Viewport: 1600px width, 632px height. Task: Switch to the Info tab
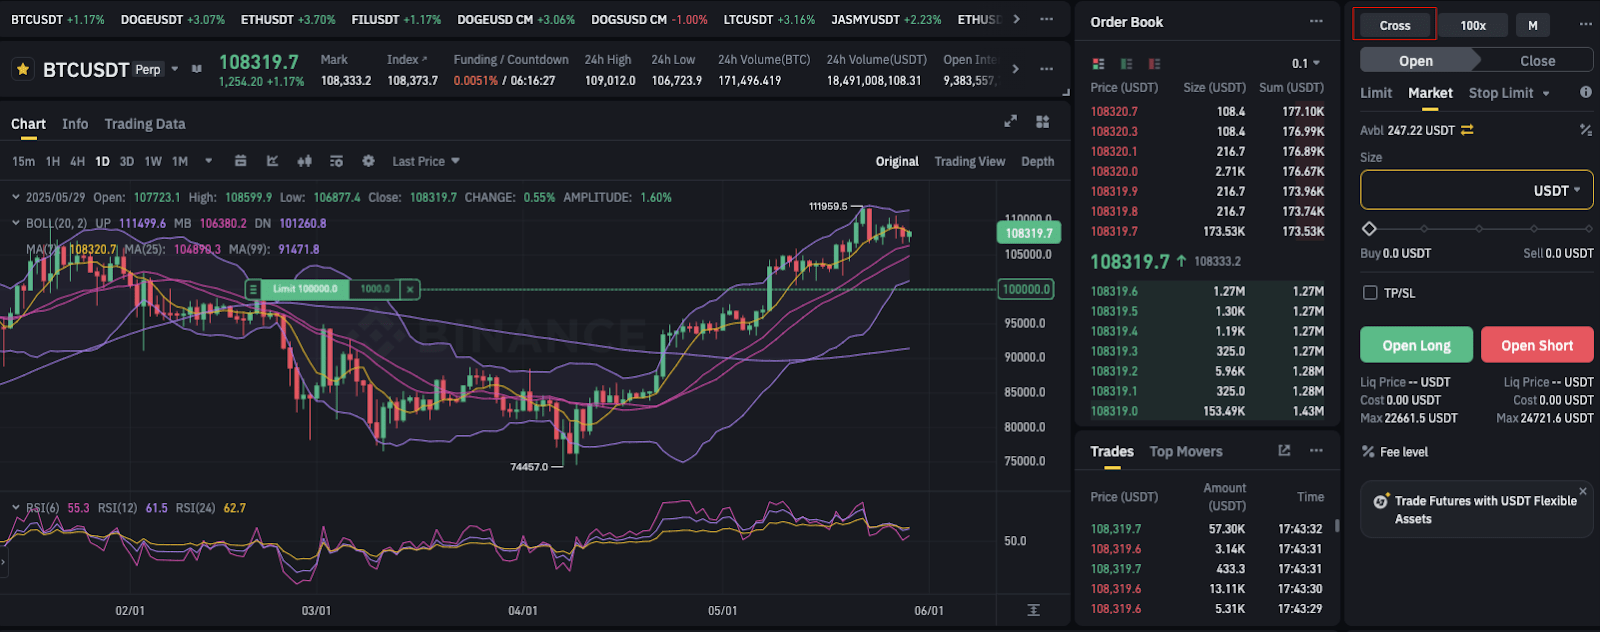[x=75, y=124]
